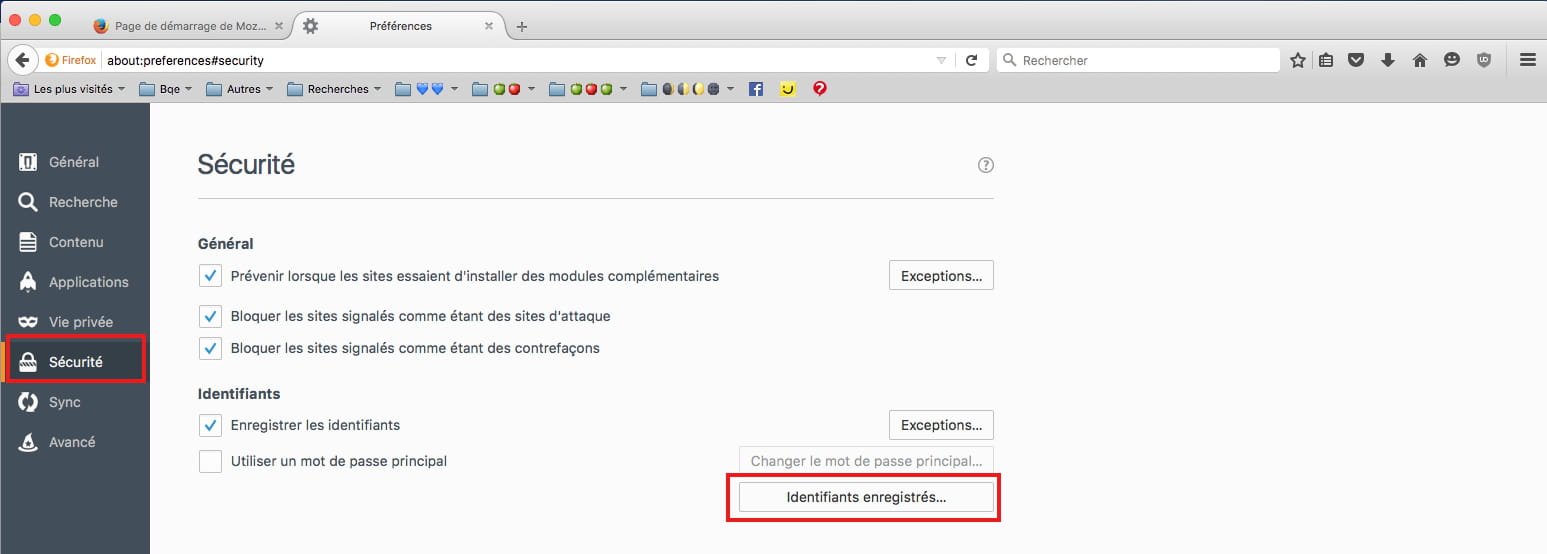Image resolution: width=1547 pixels, height=554 pixels.
Task: Expand the Recherches bookmarks folder
Action: pos(335,89)
